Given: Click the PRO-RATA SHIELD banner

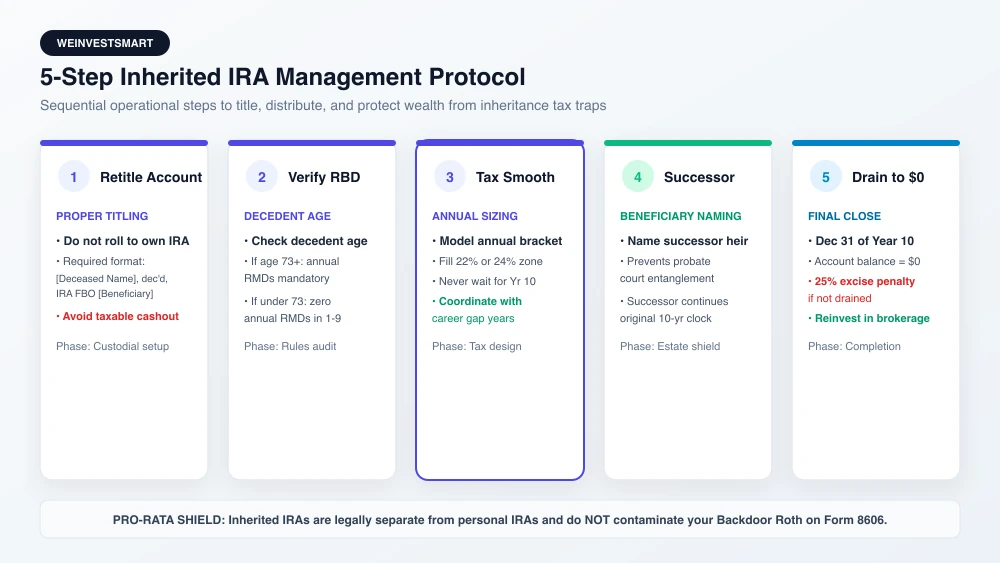Looking at the screenshot, I should tap(500, 520).
